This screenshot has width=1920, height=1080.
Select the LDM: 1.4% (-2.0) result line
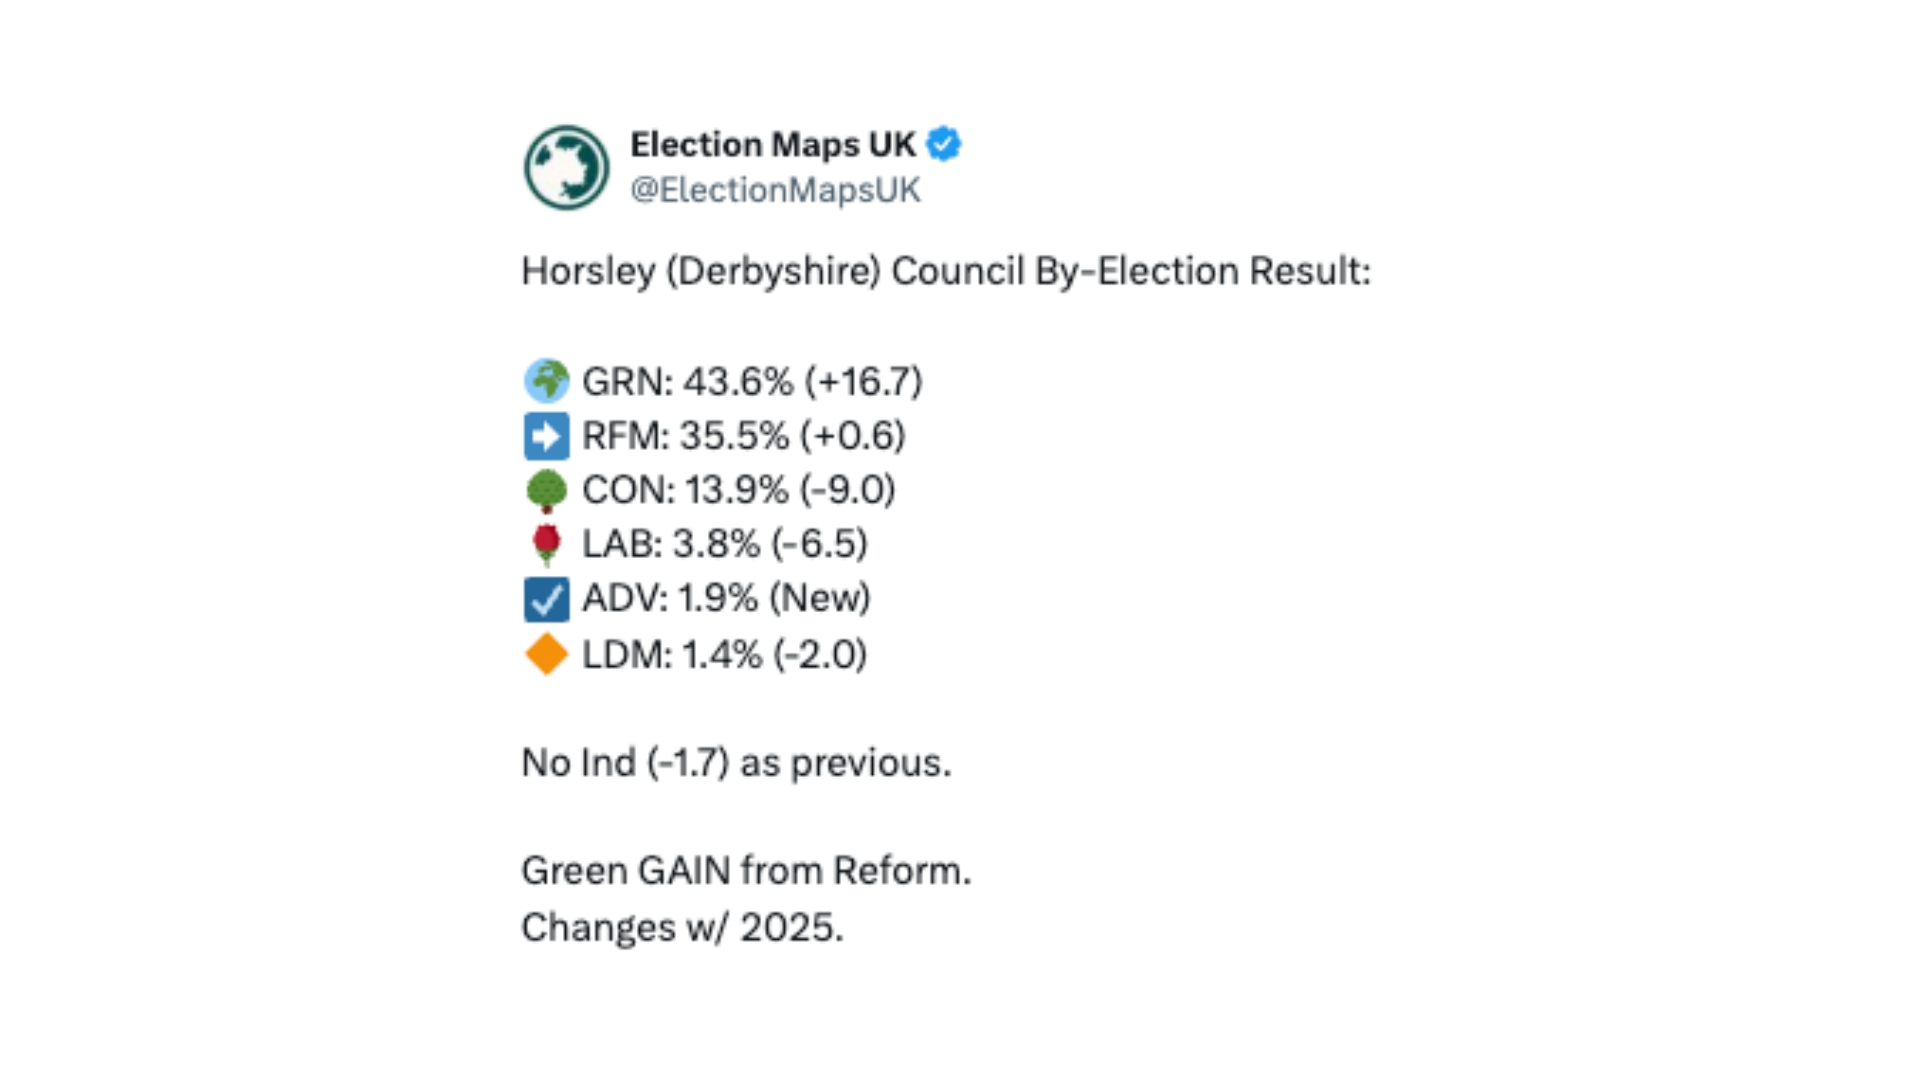click(x=724, y=655)
